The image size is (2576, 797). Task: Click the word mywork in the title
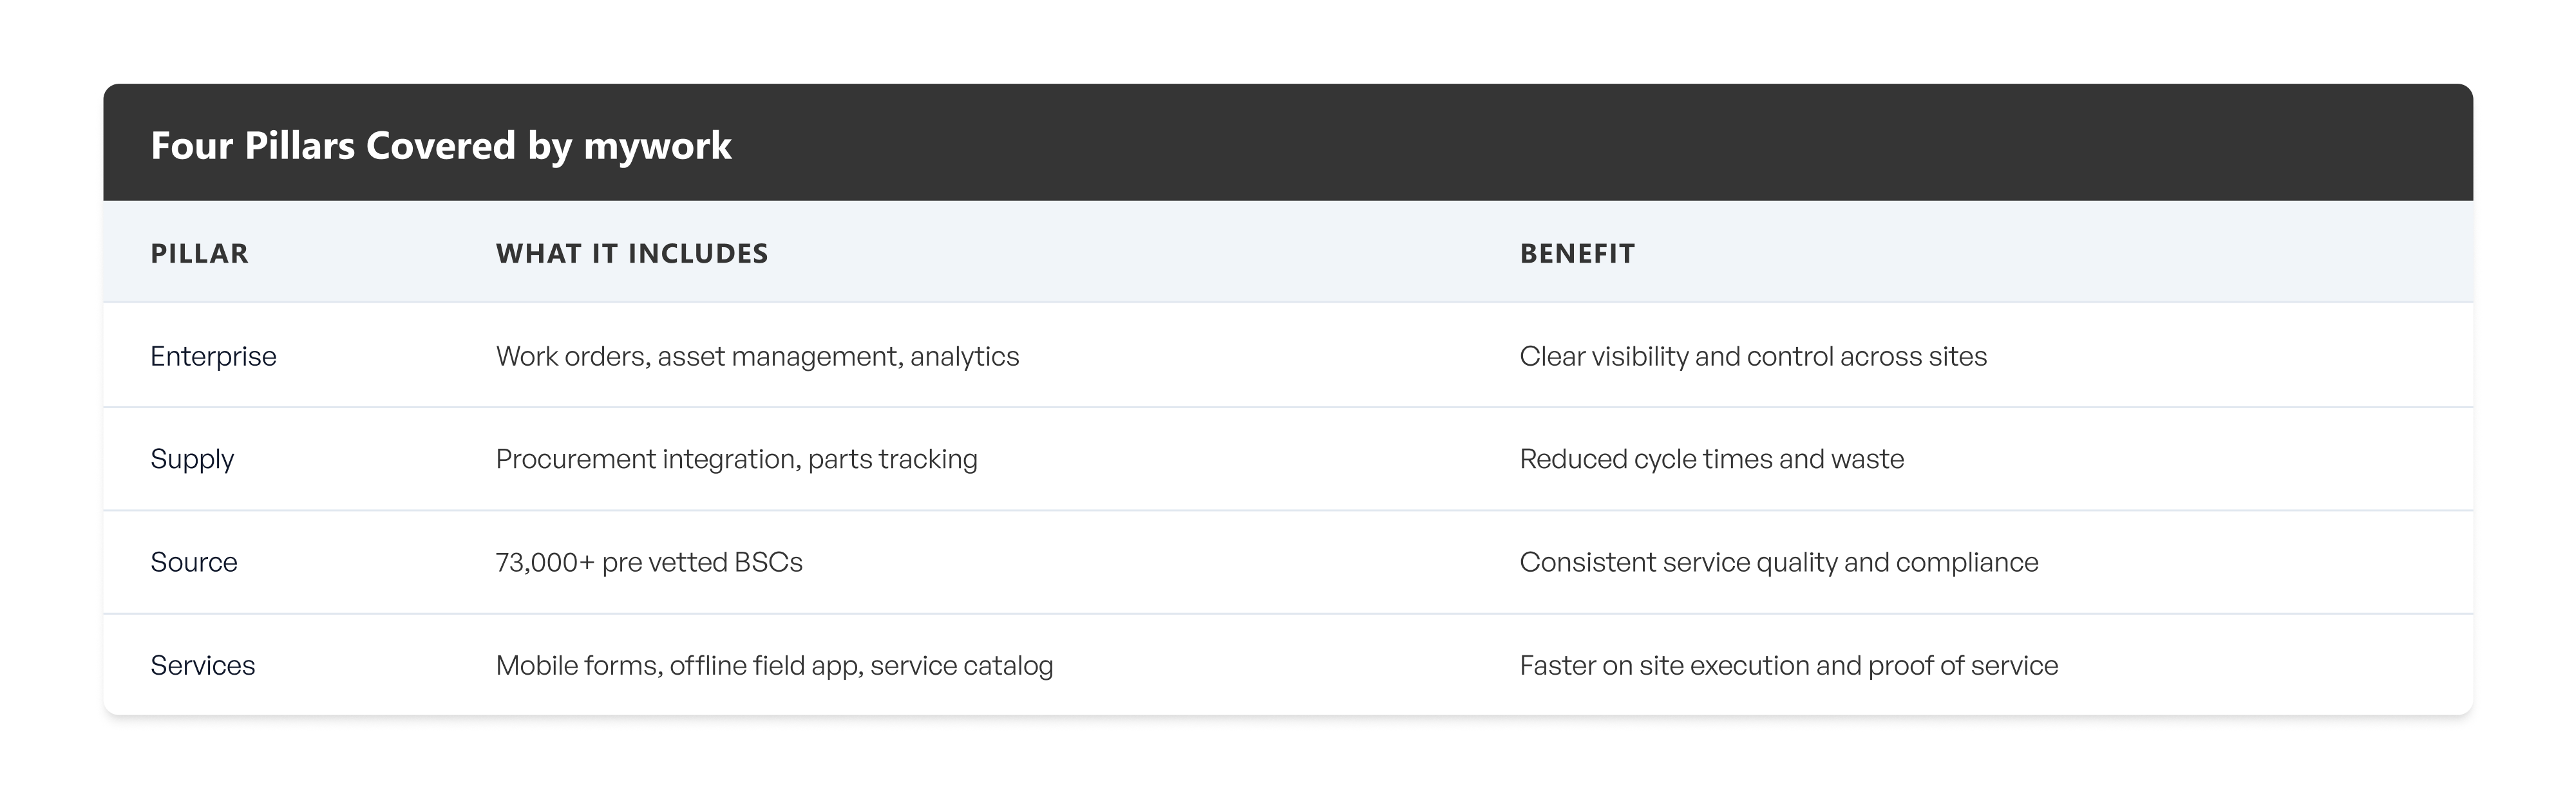coord(658,147)
